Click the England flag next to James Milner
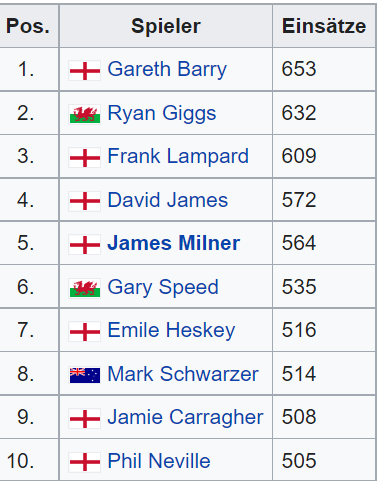Viewport: 384px width, 481px height. [85, 245]
